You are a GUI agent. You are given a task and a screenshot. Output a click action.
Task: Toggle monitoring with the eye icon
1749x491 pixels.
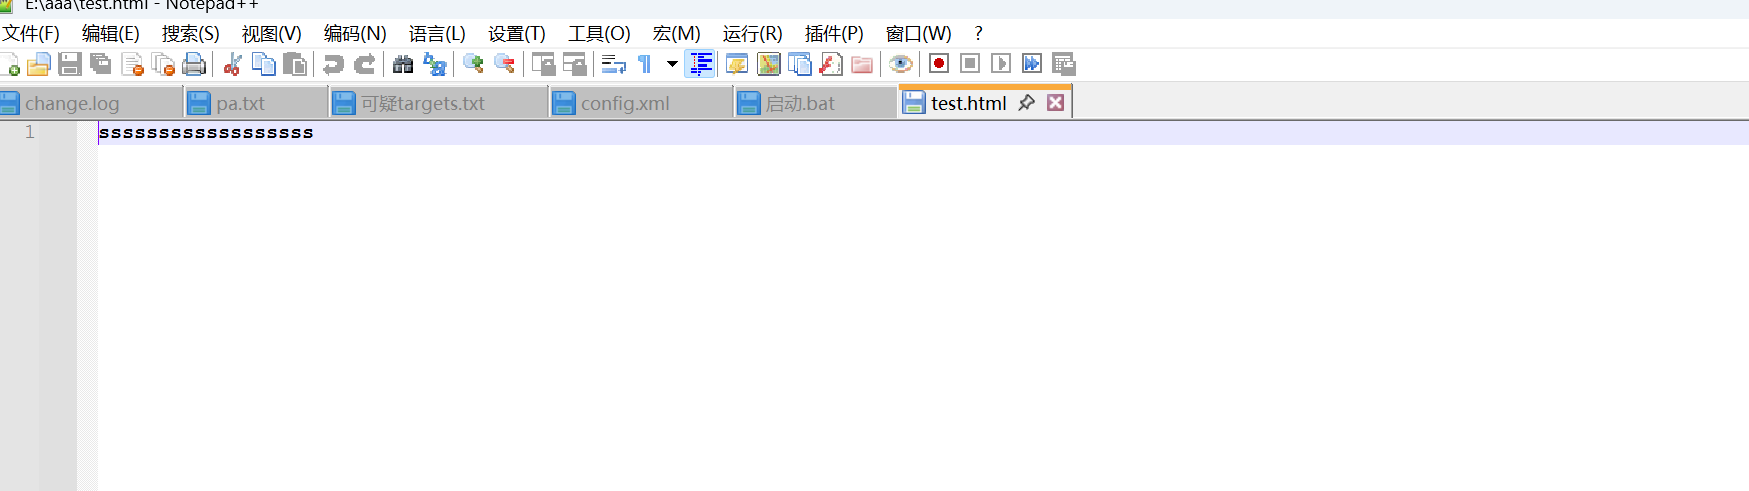coord(900,65)
